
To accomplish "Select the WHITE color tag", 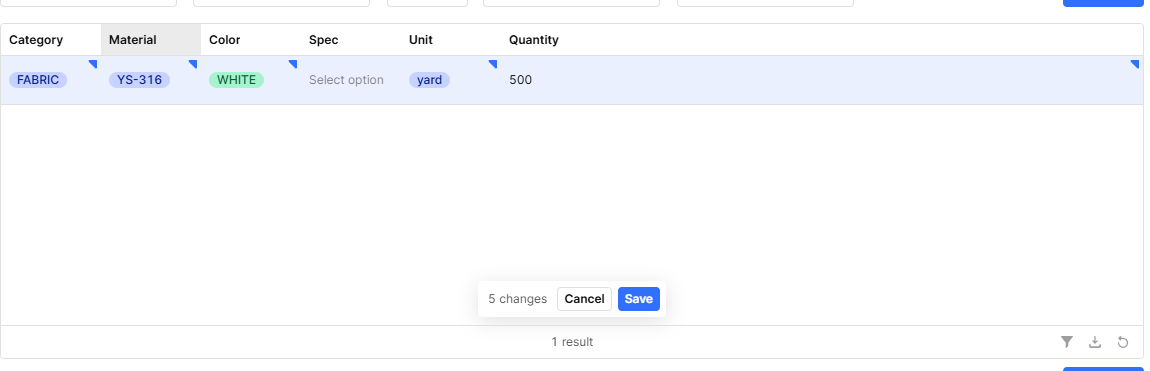I will click(236, 80).
